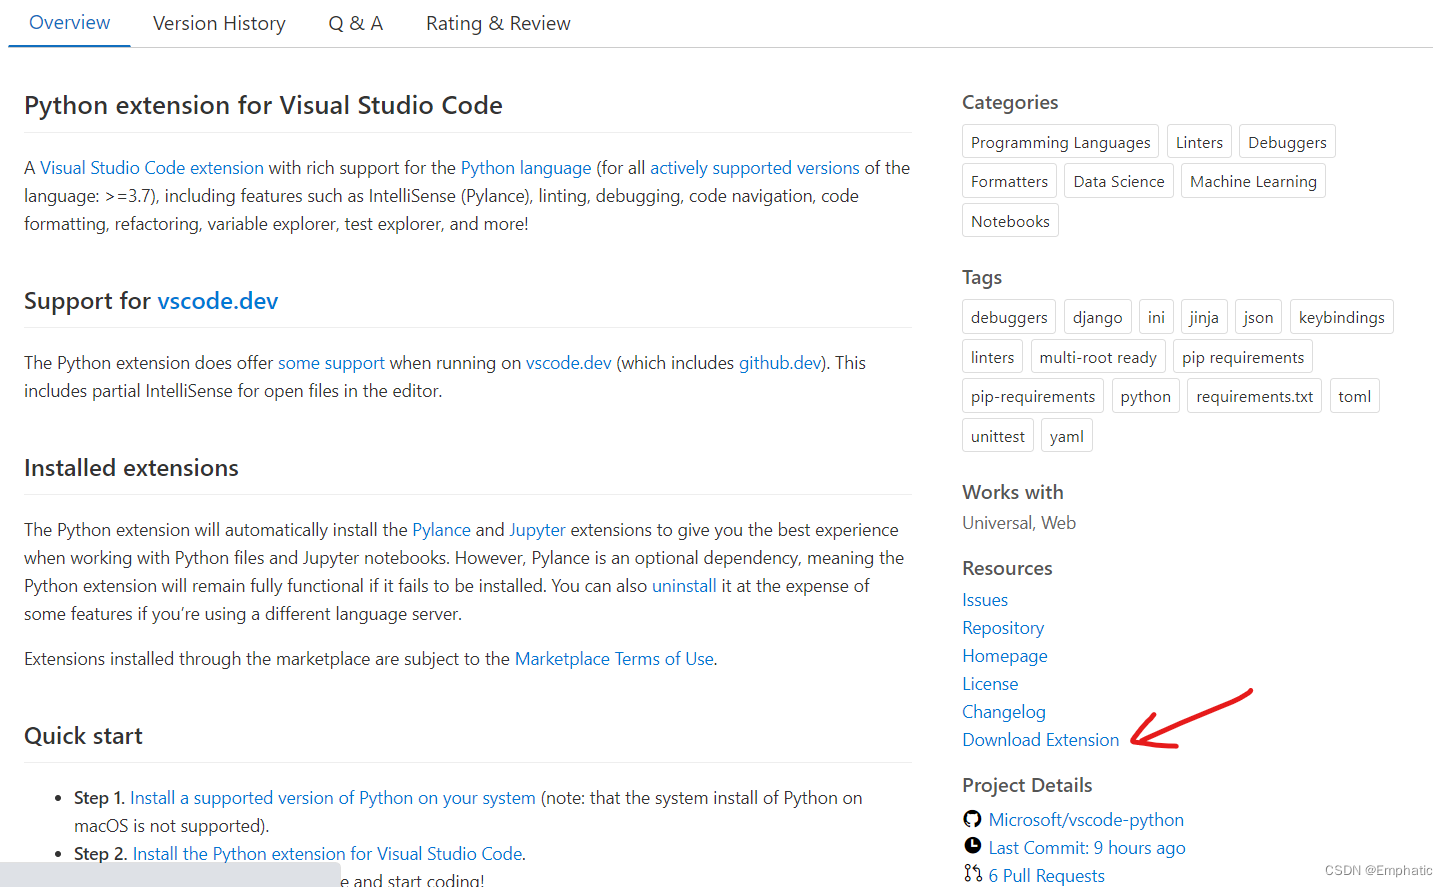Click the multi-root ready tag
This screenshot has width=1448, height=887.
[x=1098, y=357]
